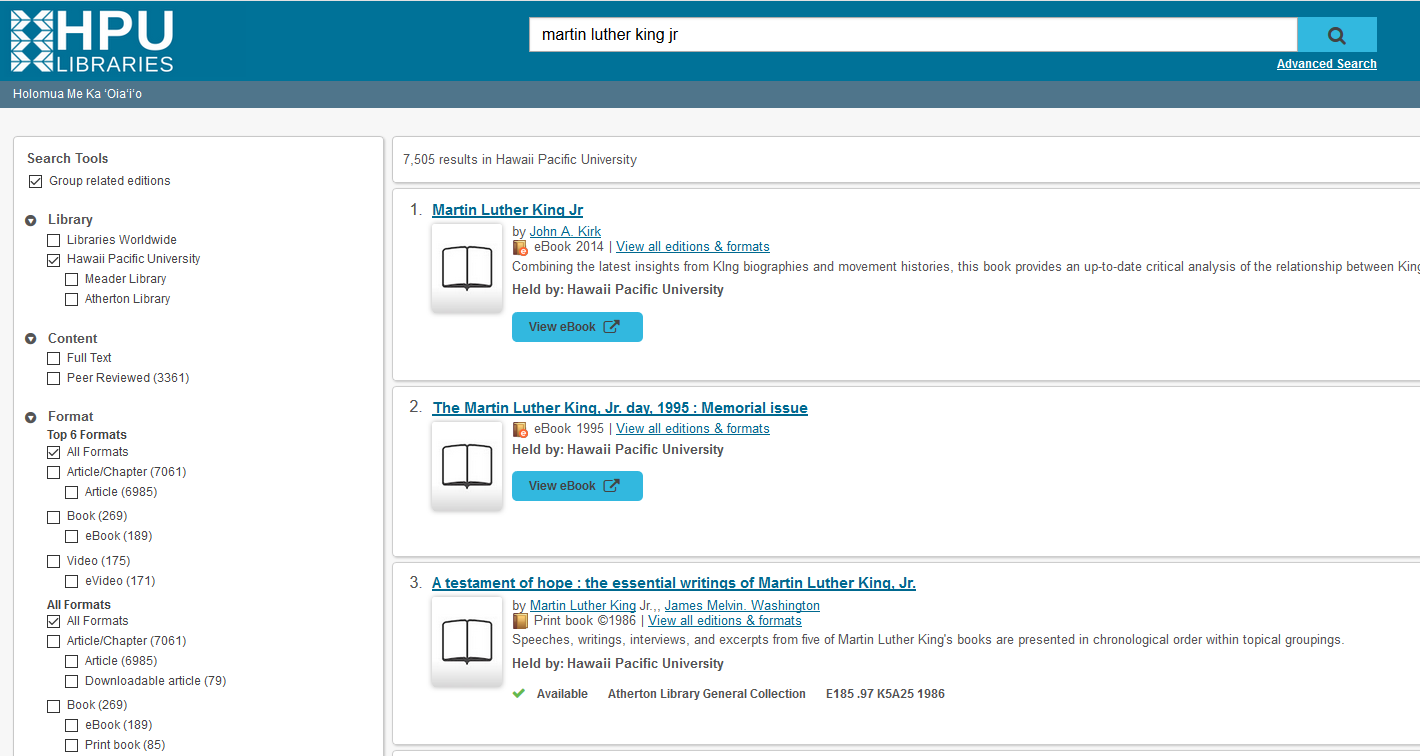Image resolution: width=1420 pixels, height=756 pixels.
Task: View all editions & formats for the 1986 print book
Action: pyautogui.click(x=725, y=621)
